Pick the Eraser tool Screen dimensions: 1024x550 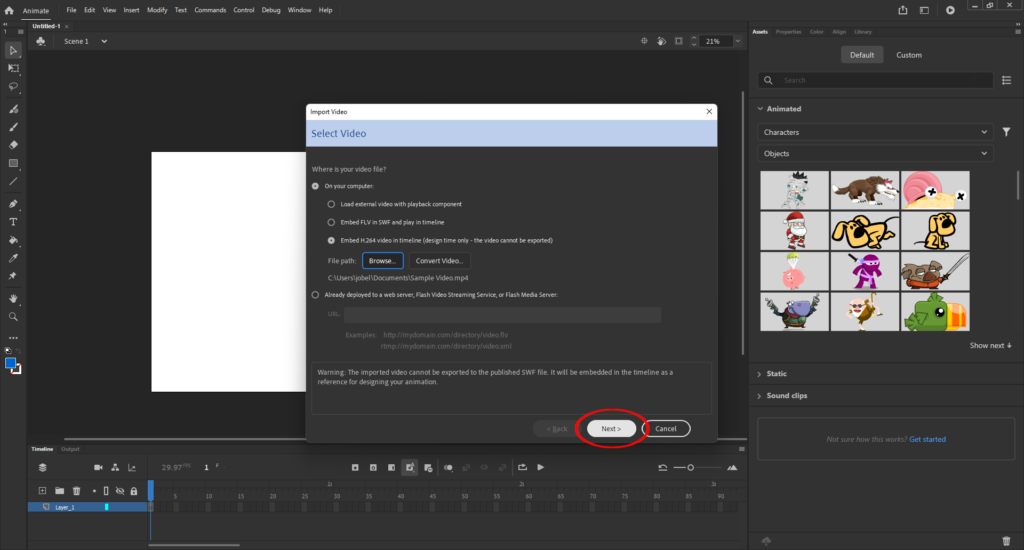13,145
